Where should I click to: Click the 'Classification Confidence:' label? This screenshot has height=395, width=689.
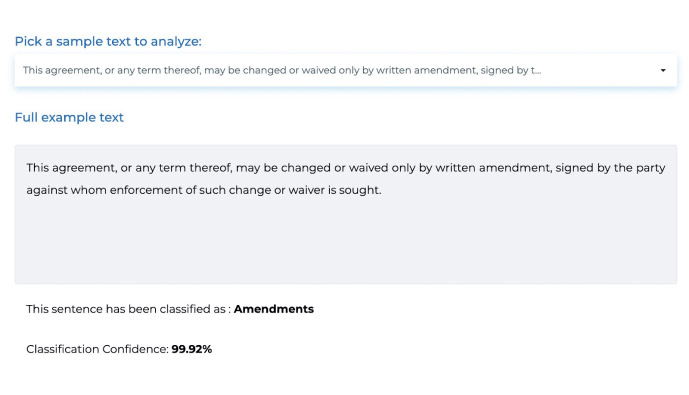(x=98, y=349)
